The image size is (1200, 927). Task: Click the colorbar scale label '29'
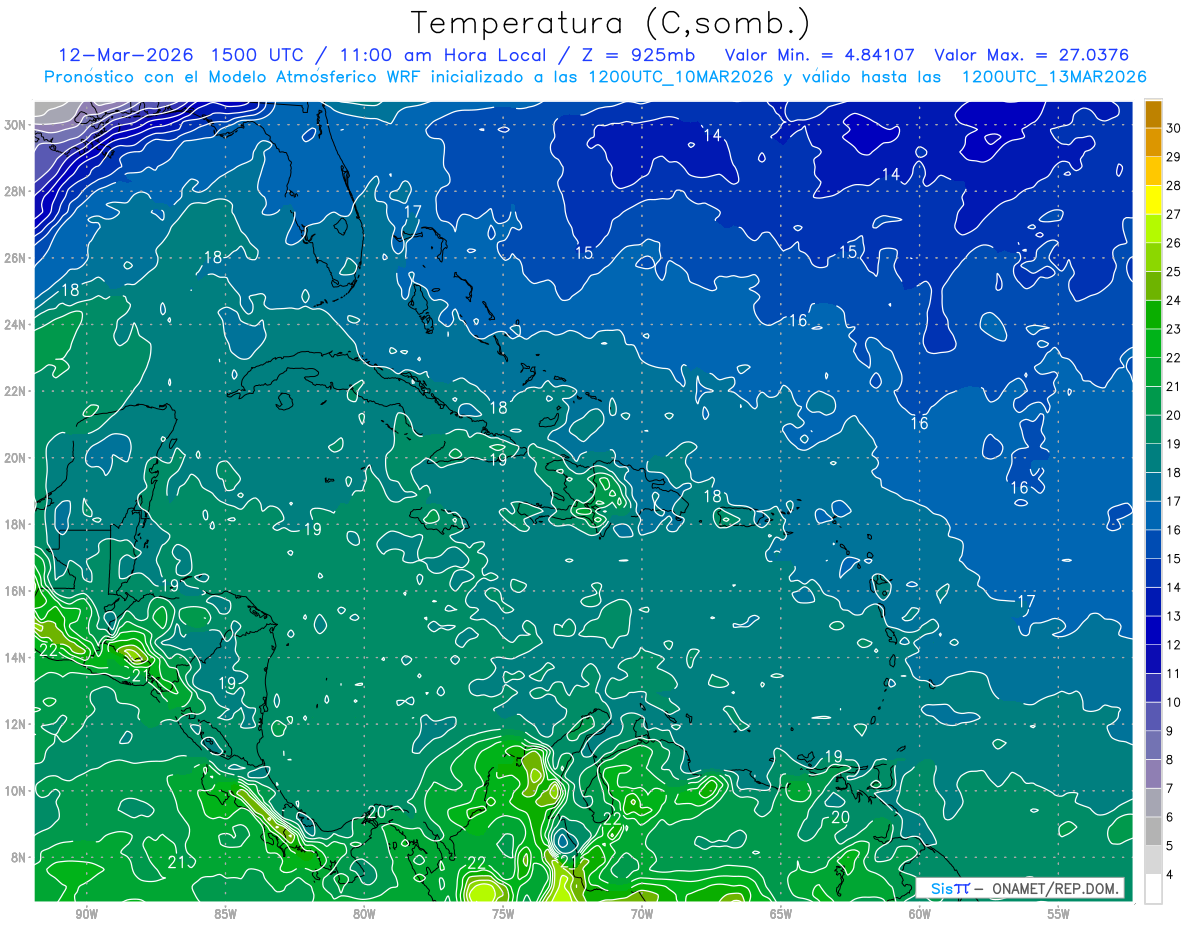[1173, 157]
